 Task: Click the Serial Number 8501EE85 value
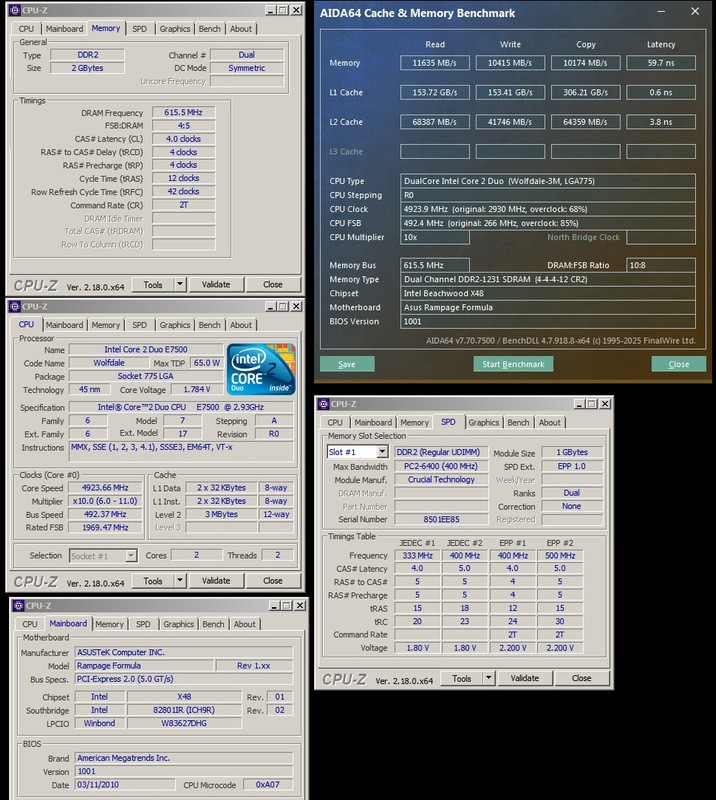point(441,519)
